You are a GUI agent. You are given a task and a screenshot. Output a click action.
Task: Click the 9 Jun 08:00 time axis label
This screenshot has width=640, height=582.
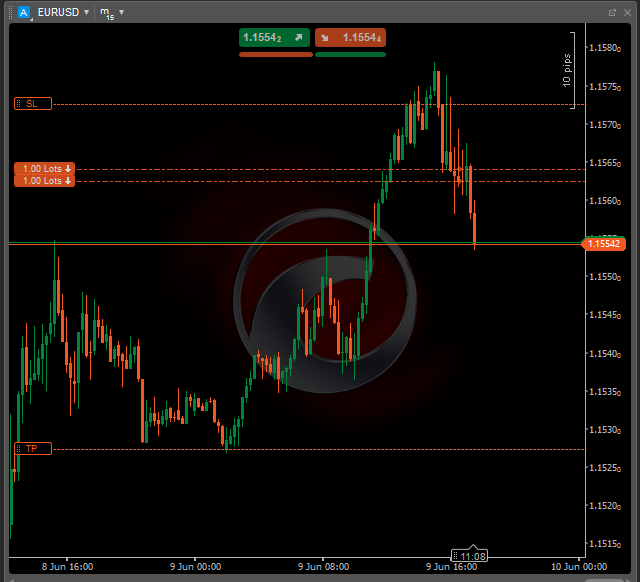coord(323,566)
